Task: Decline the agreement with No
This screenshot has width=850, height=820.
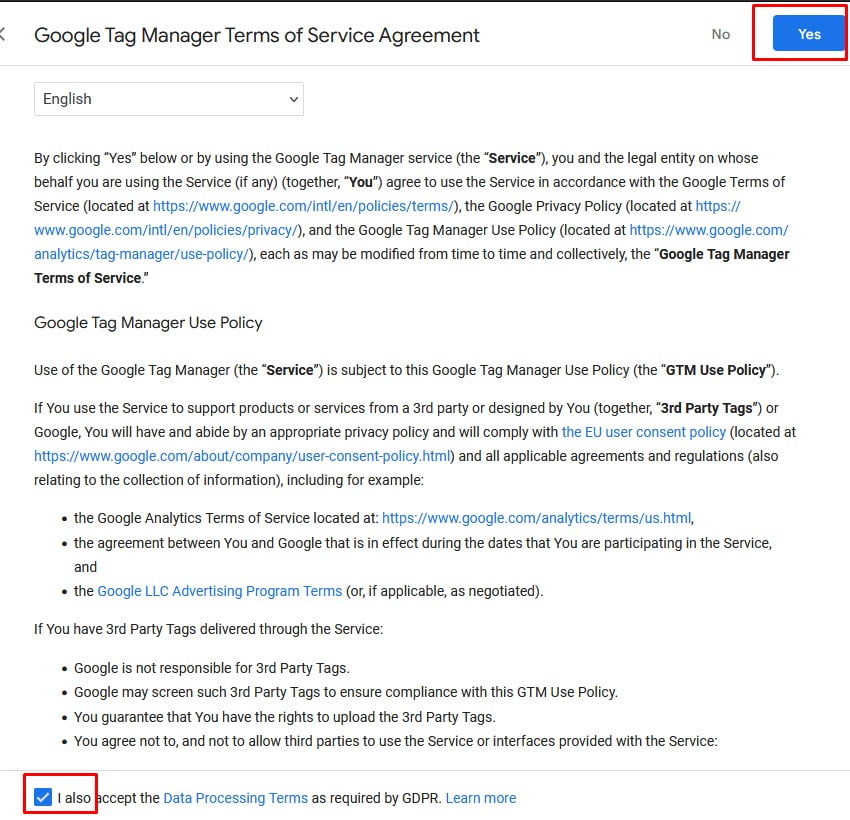Action: [720, 34]
